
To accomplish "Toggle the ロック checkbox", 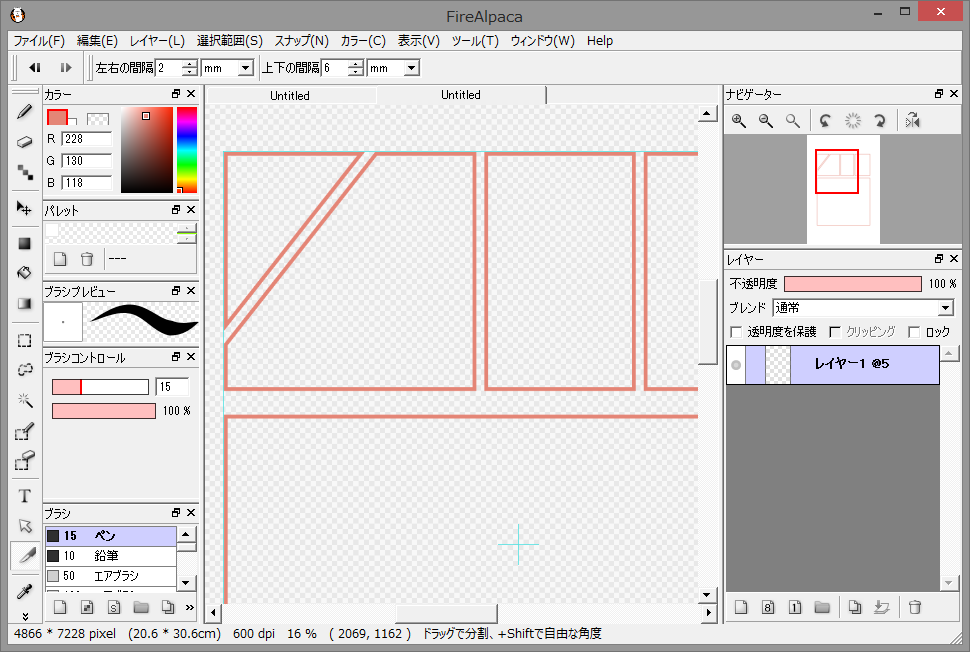I will click(x=914, y=332).
